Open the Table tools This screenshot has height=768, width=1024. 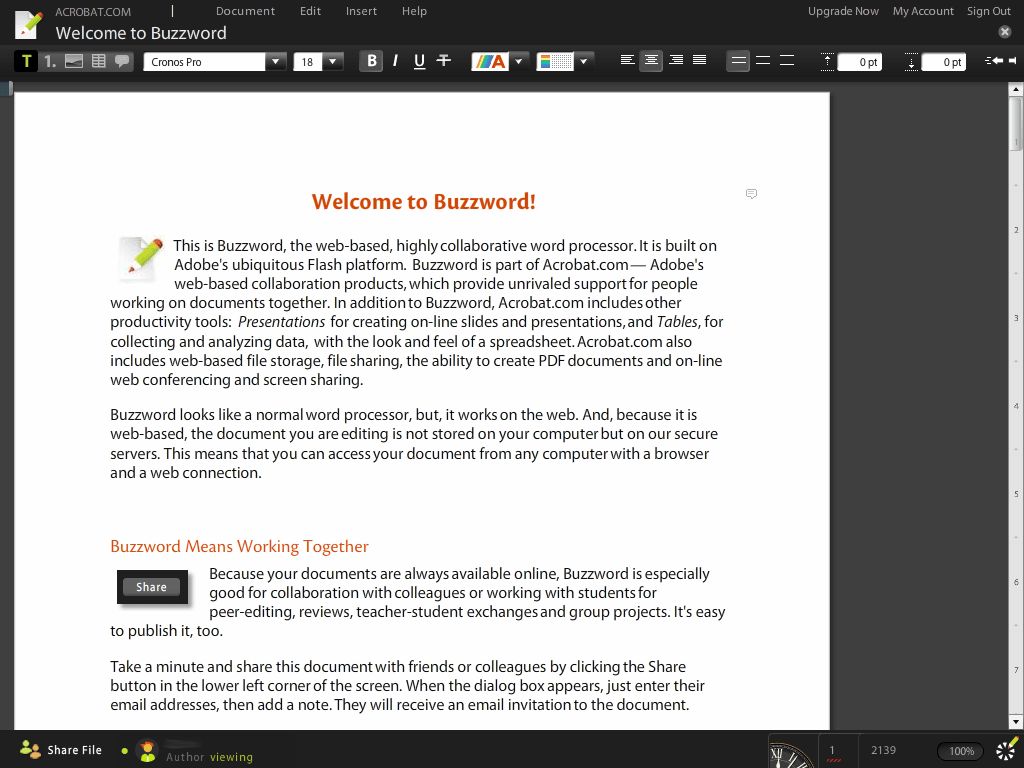(x=98, y=61)
